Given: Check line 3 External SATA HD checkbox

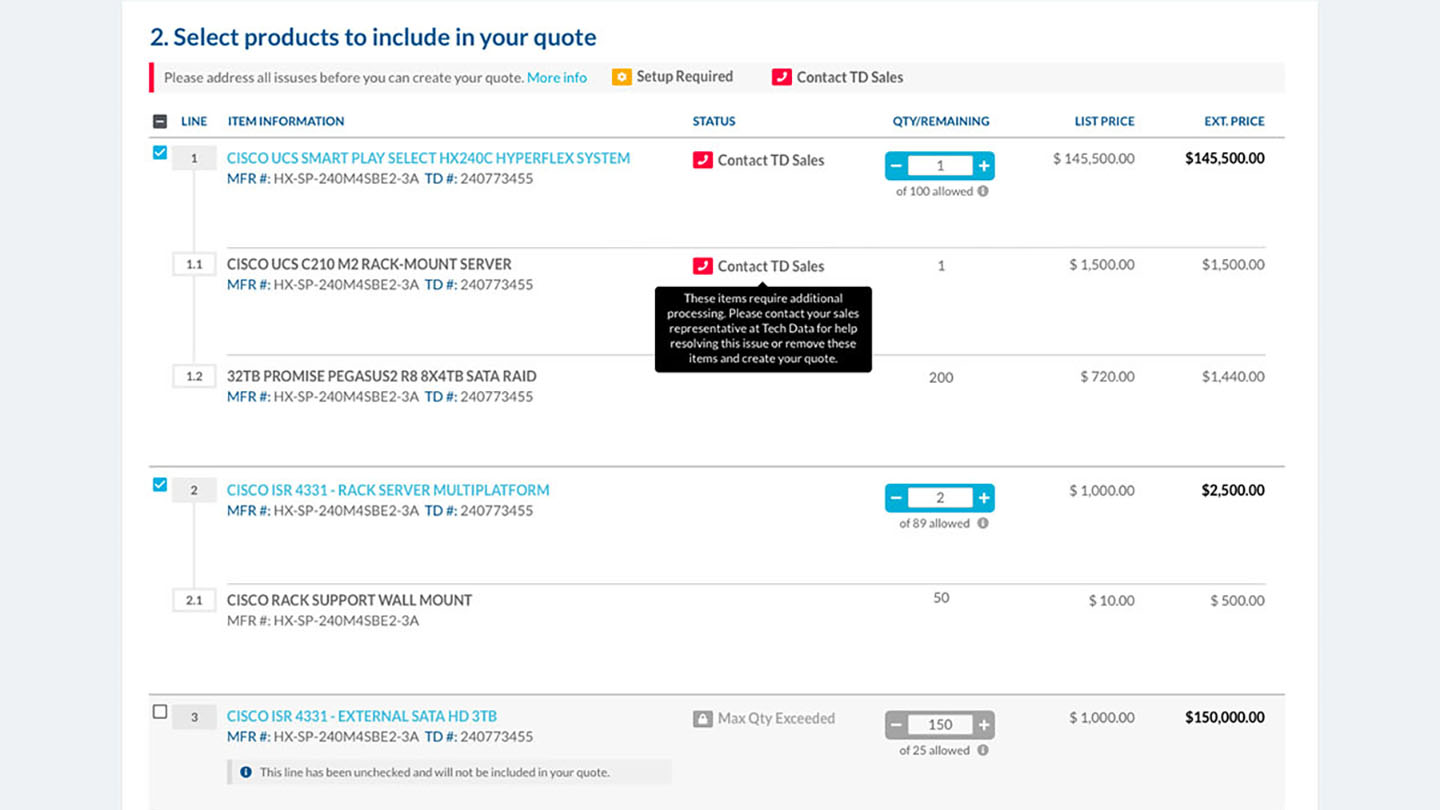Looking at the screenshot, I should point(160,712).
